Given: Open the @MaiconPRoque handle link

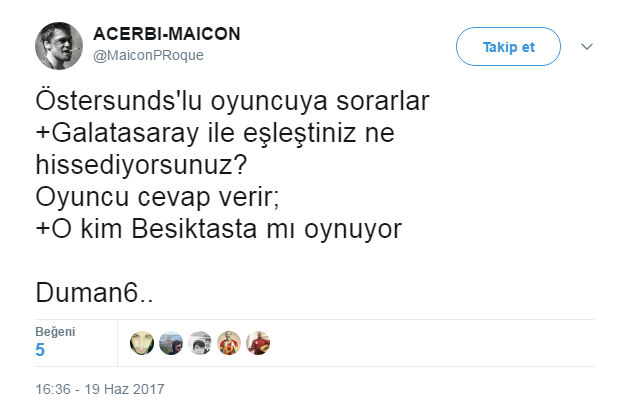Looking at the screenshot, I should [148, 54].
